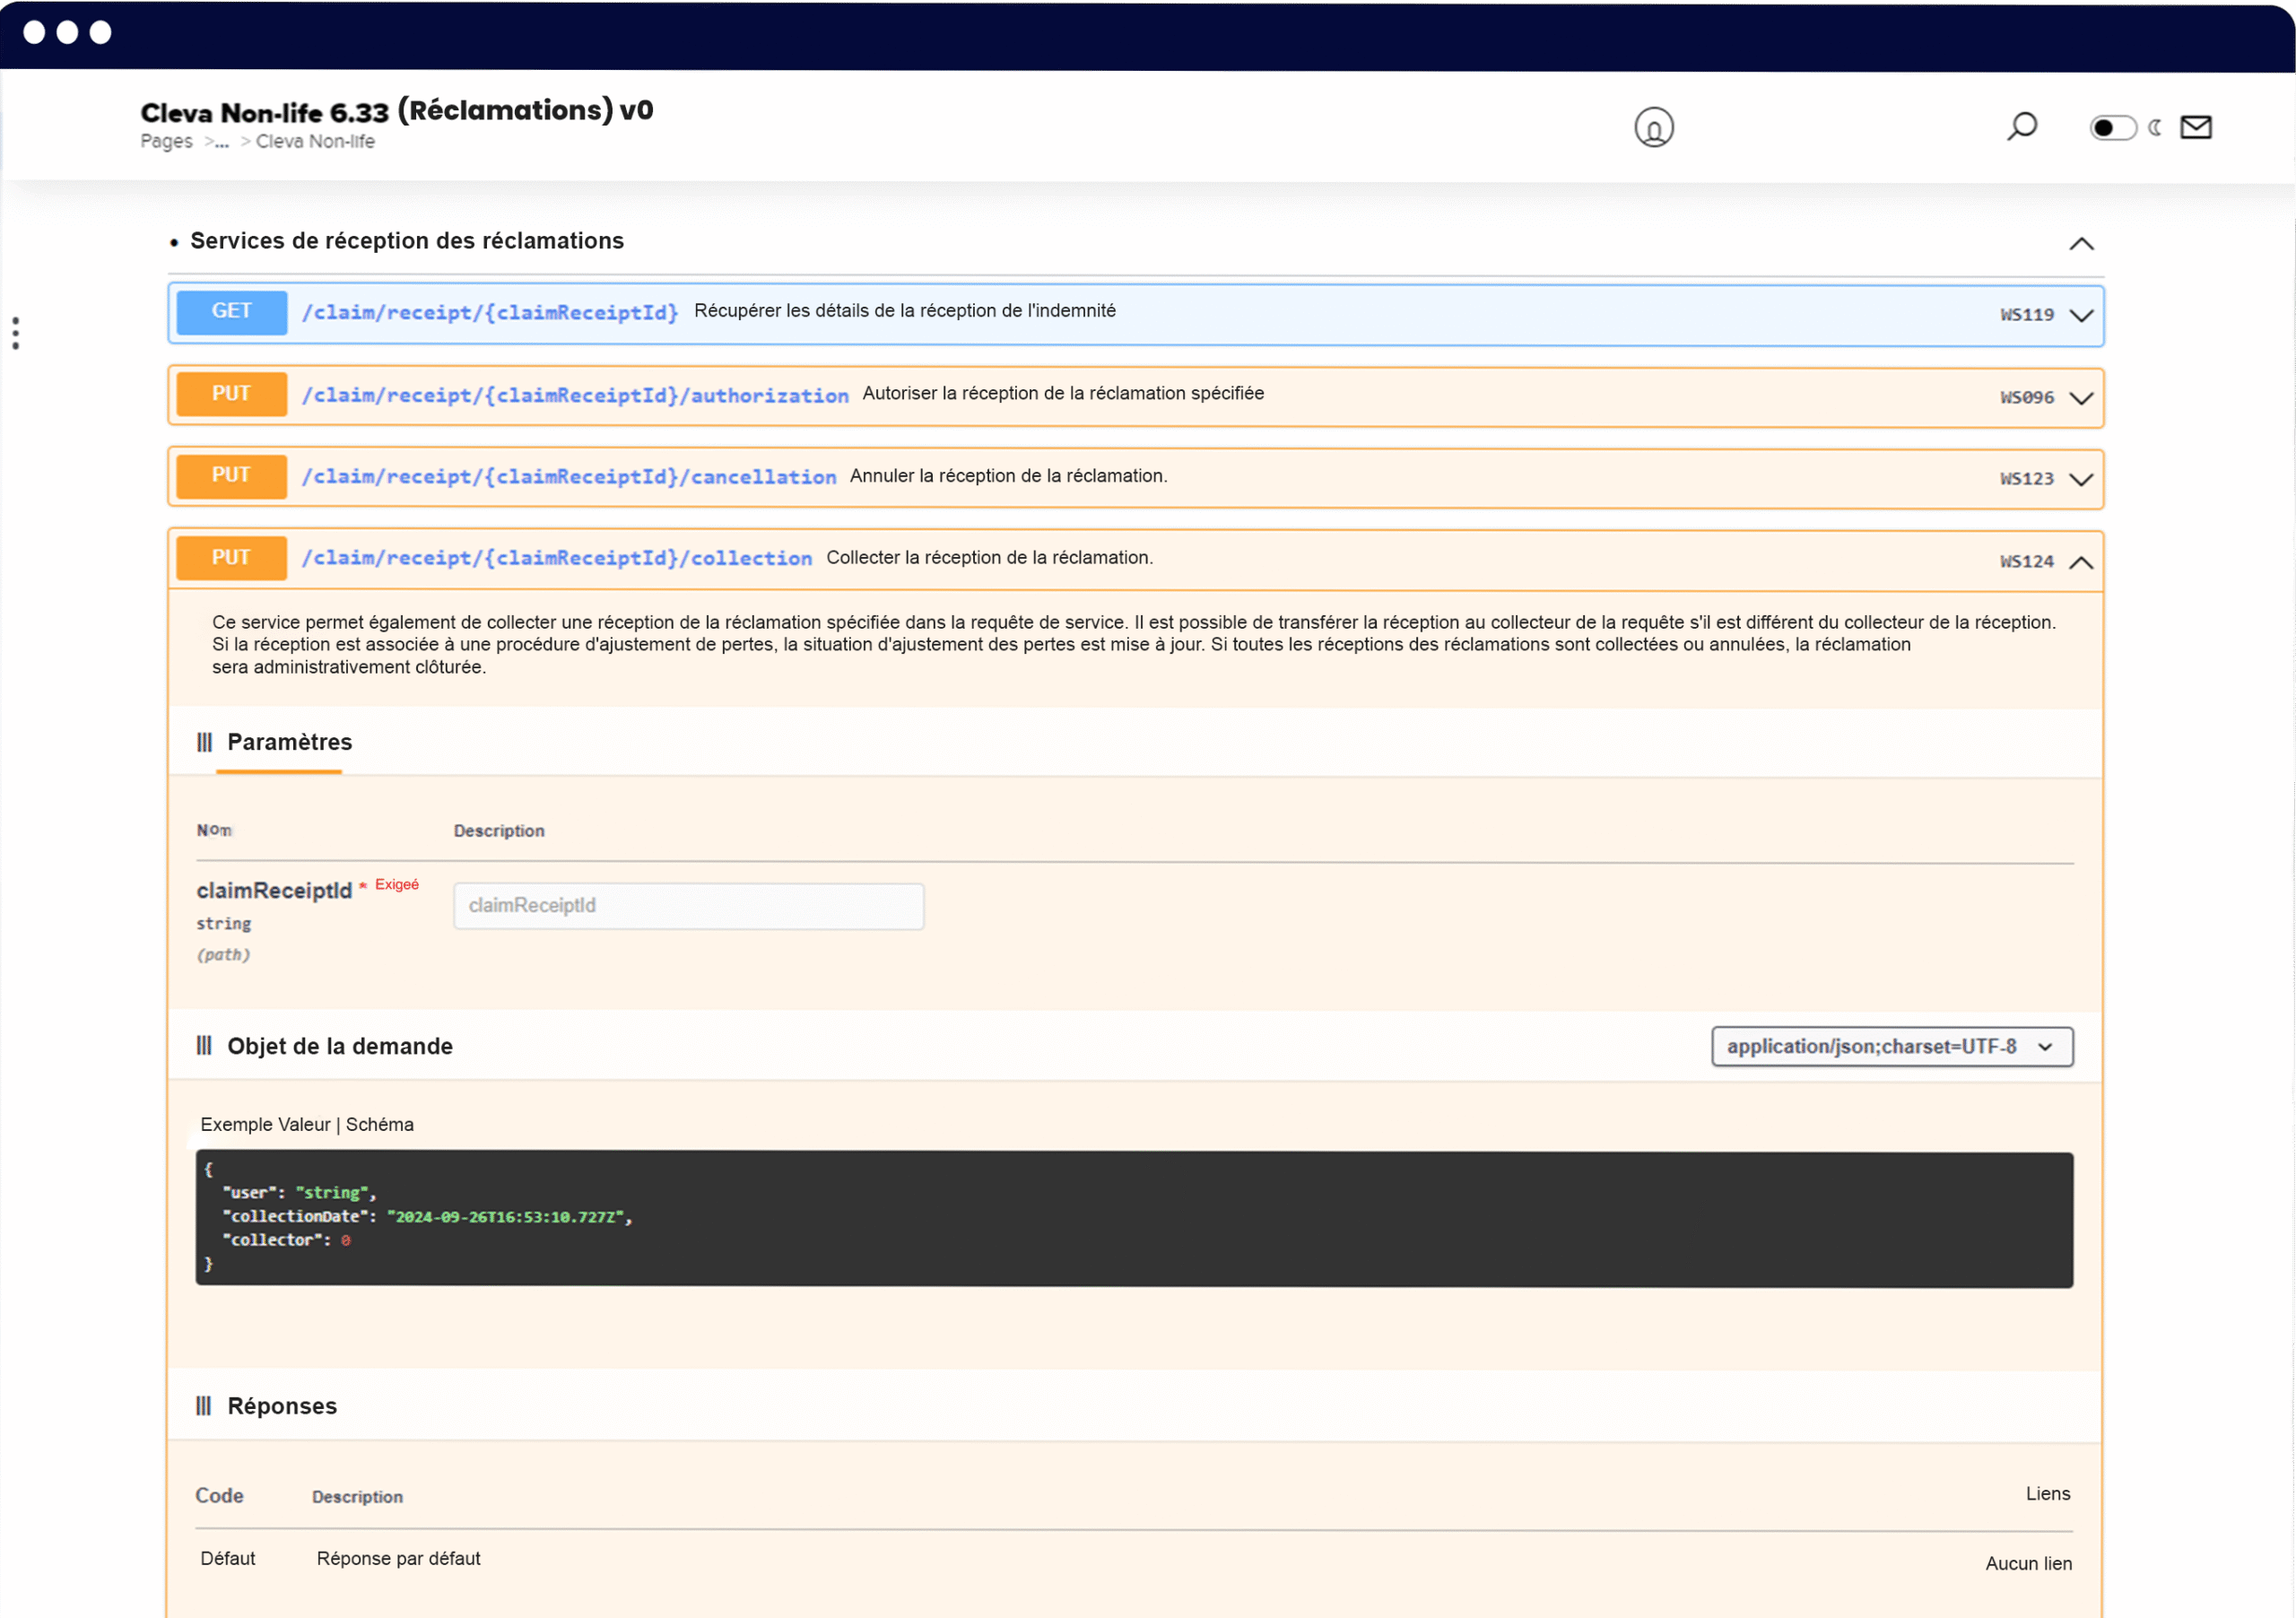
Task: Switch to the Schéma view
Action: click(x=380, y=1124)
